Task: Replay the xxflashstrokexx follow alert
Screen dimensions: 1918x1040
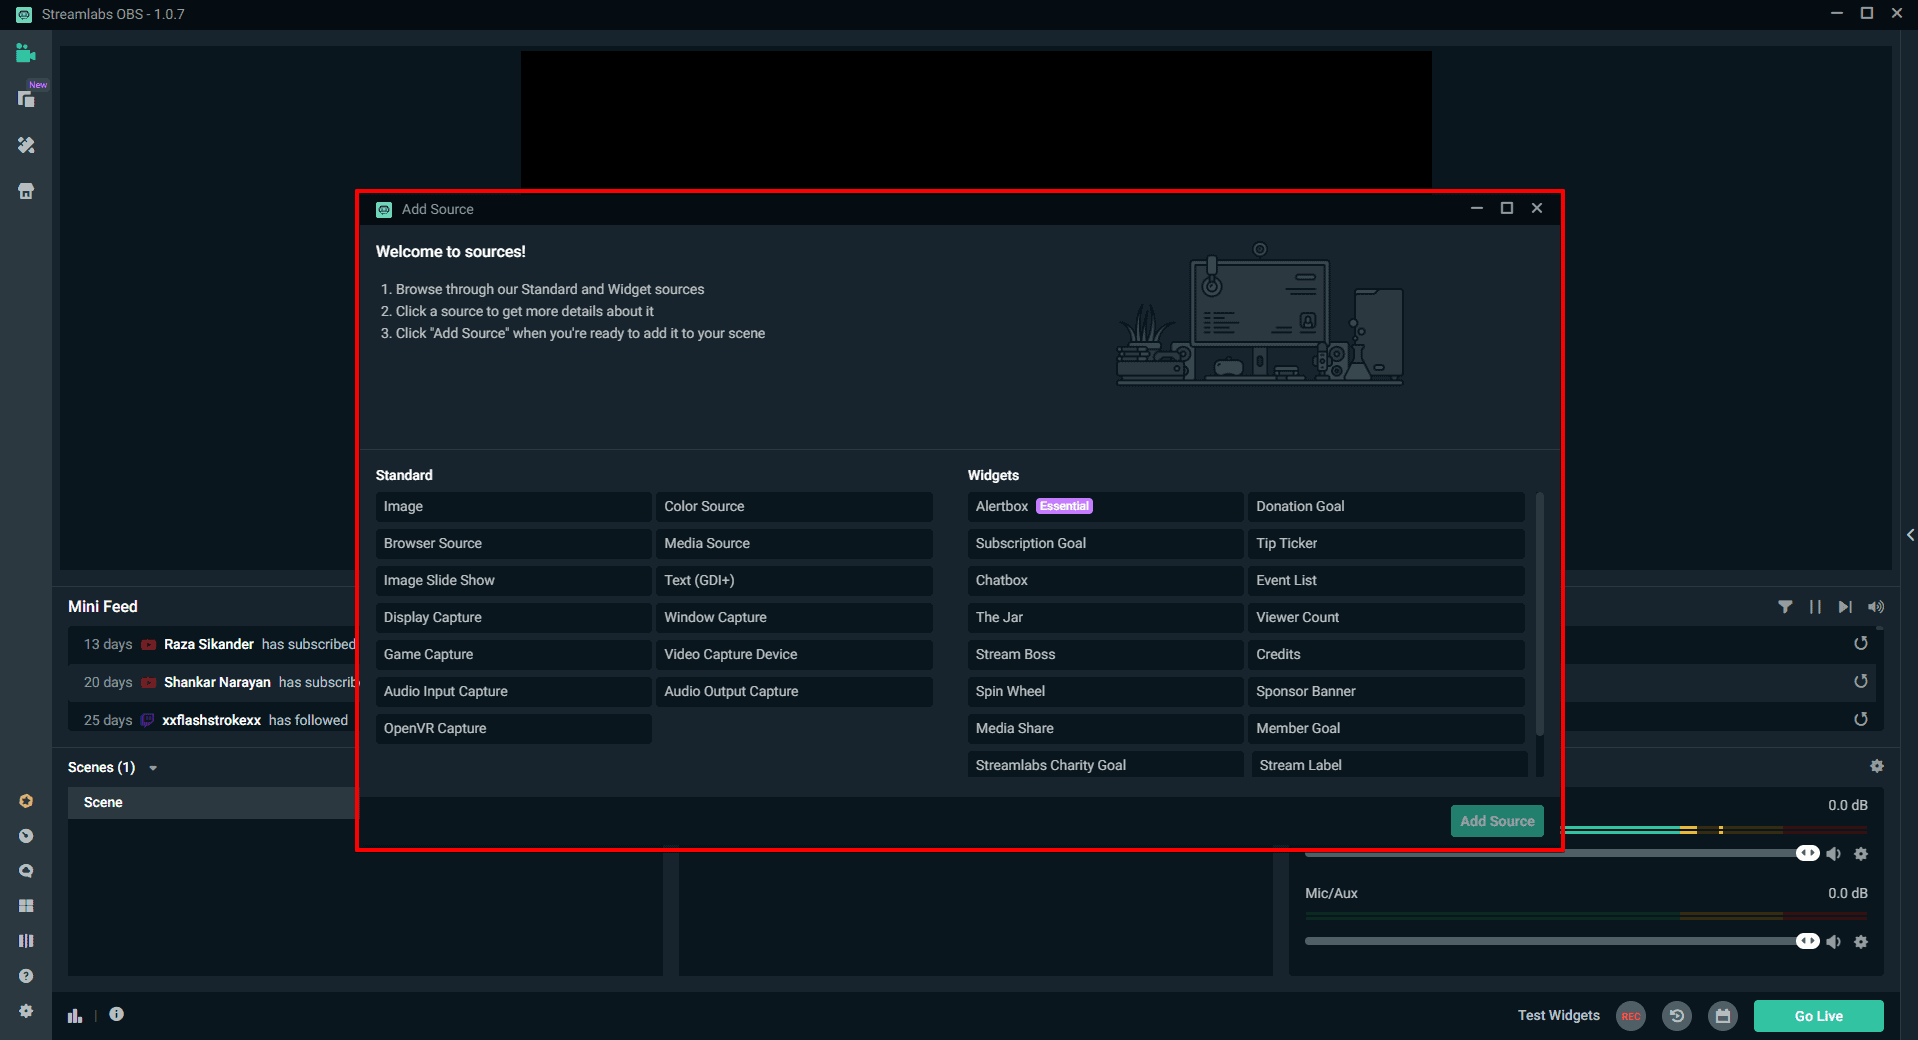Action: [1861, 720]
